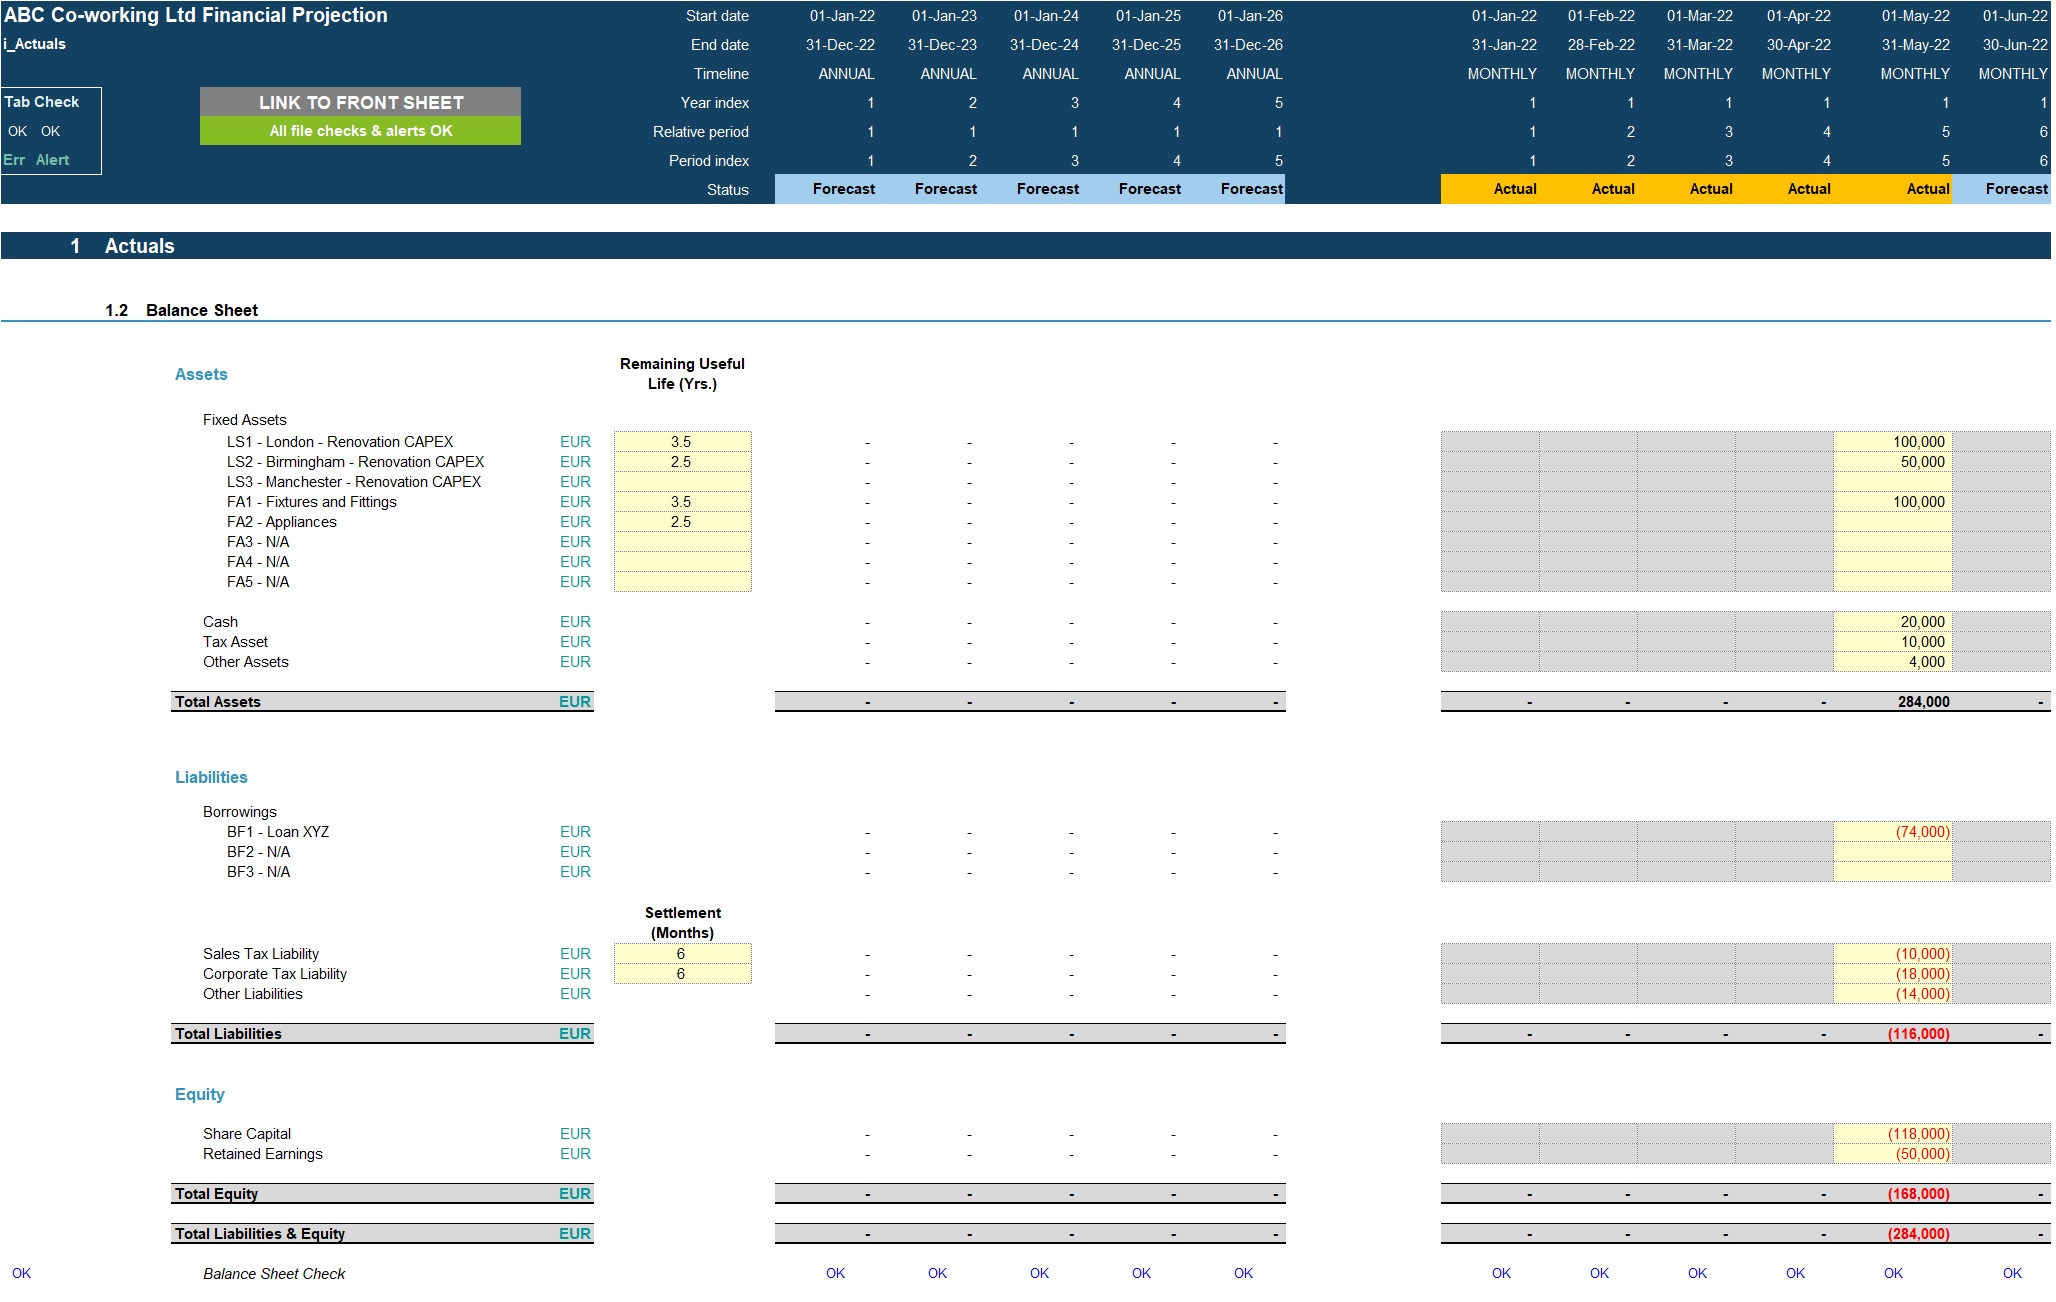Select empty BF2 - N/A May-22 input cell
Viewport: 2056px width, 1302px height.
(x=1893, y=852)
